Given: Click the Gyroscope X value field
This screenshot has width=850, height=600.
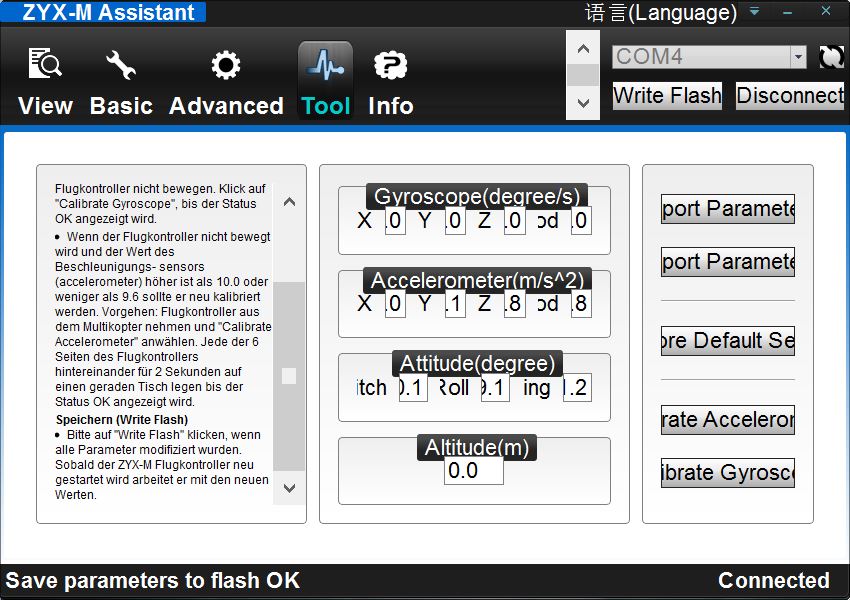Looking at the screenshot, I should pos(395,221).
